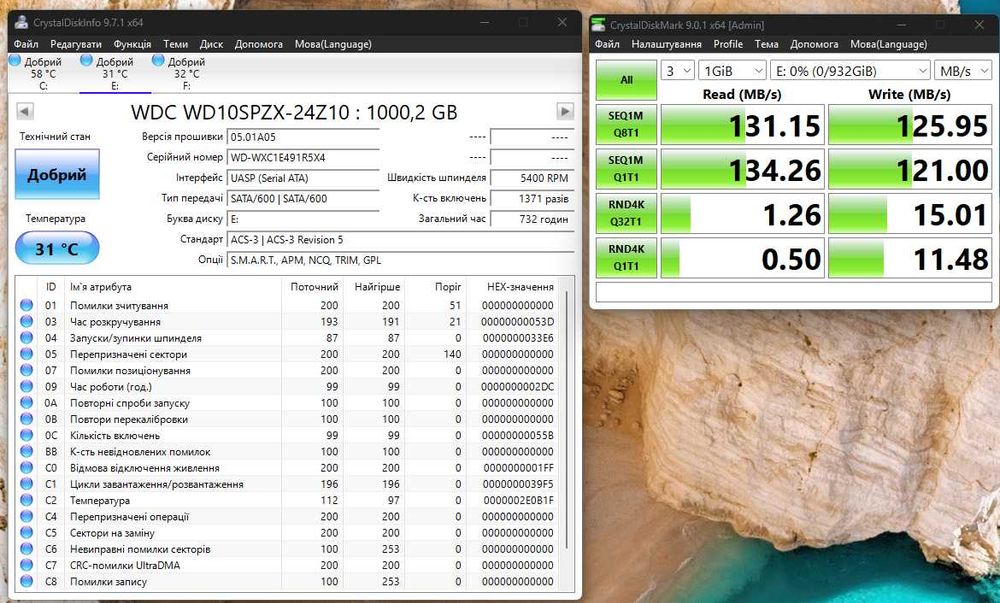Click status orb for attribute BB uncorrectable errors
Viewport: 1000px width, 603px height.
26,451
